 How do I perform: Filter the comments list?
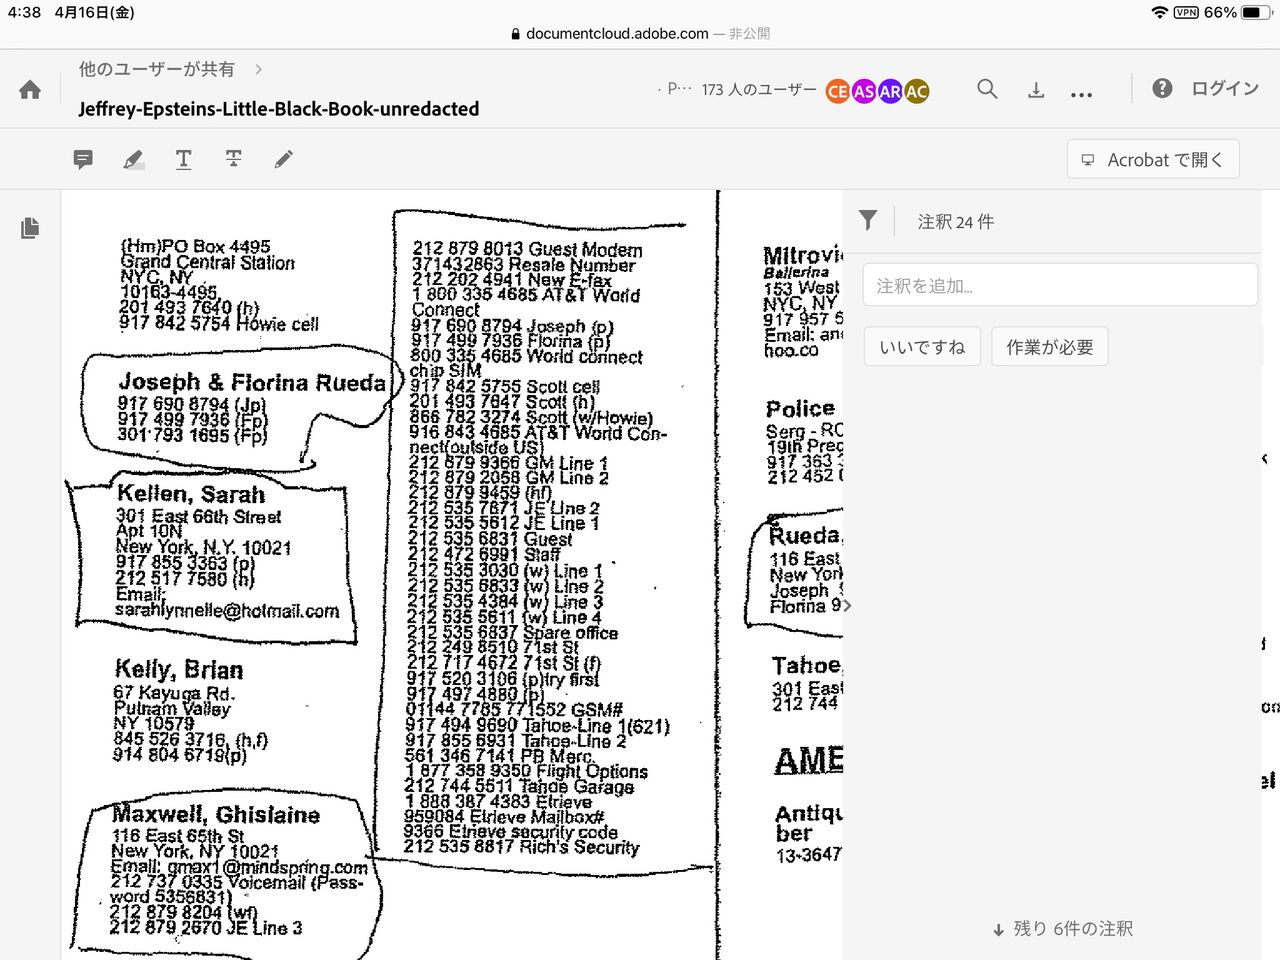click(868, 221)
